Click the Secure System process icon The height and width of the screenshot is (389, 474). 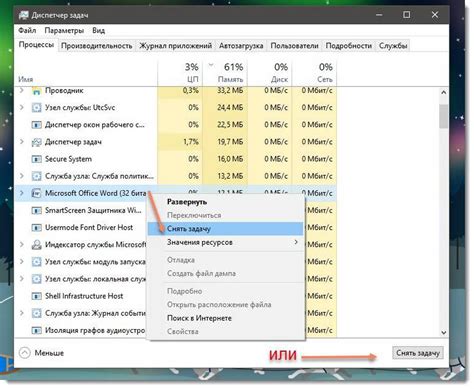point(36,159)
